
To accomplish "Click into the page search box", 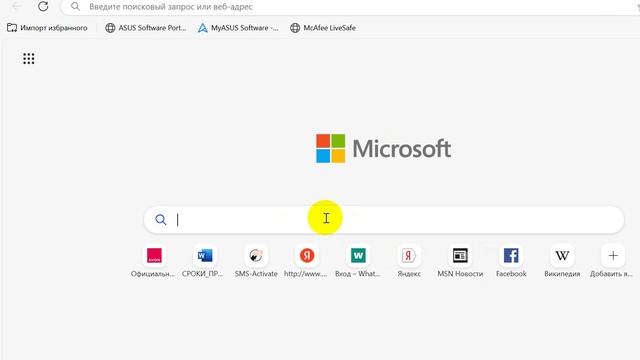I will 384,220.
